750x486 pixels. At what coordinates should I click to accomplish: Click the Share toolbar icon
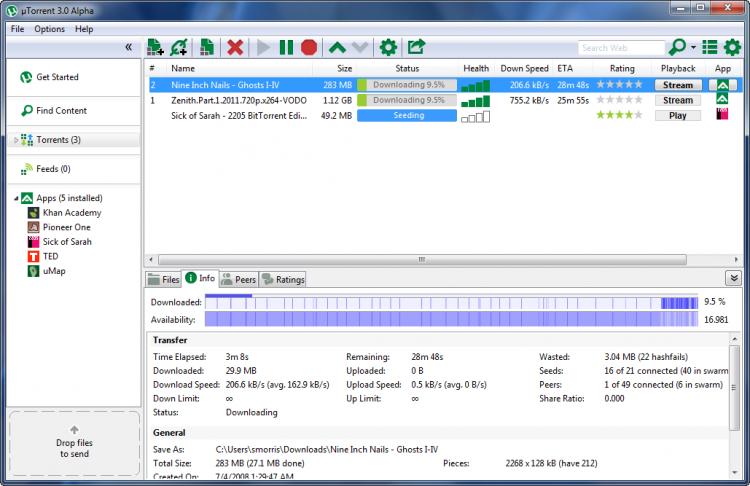pos(416,47)
